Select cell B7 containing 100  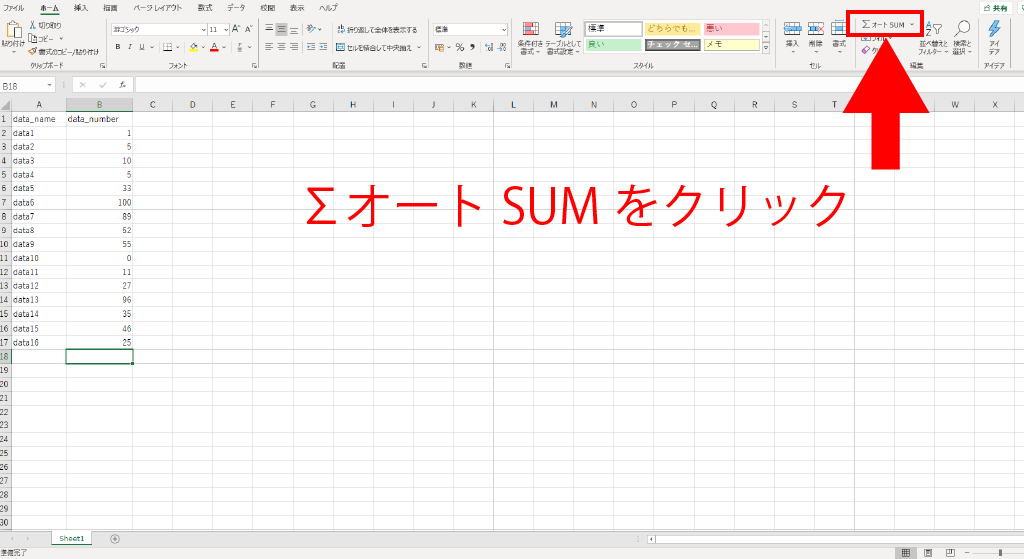99,203
